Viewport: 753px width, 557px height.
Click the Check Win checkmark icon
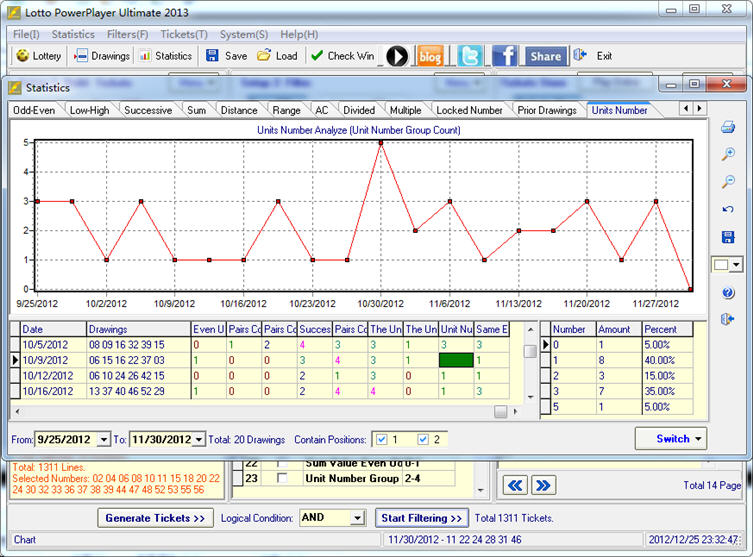[x=317, y=56]
